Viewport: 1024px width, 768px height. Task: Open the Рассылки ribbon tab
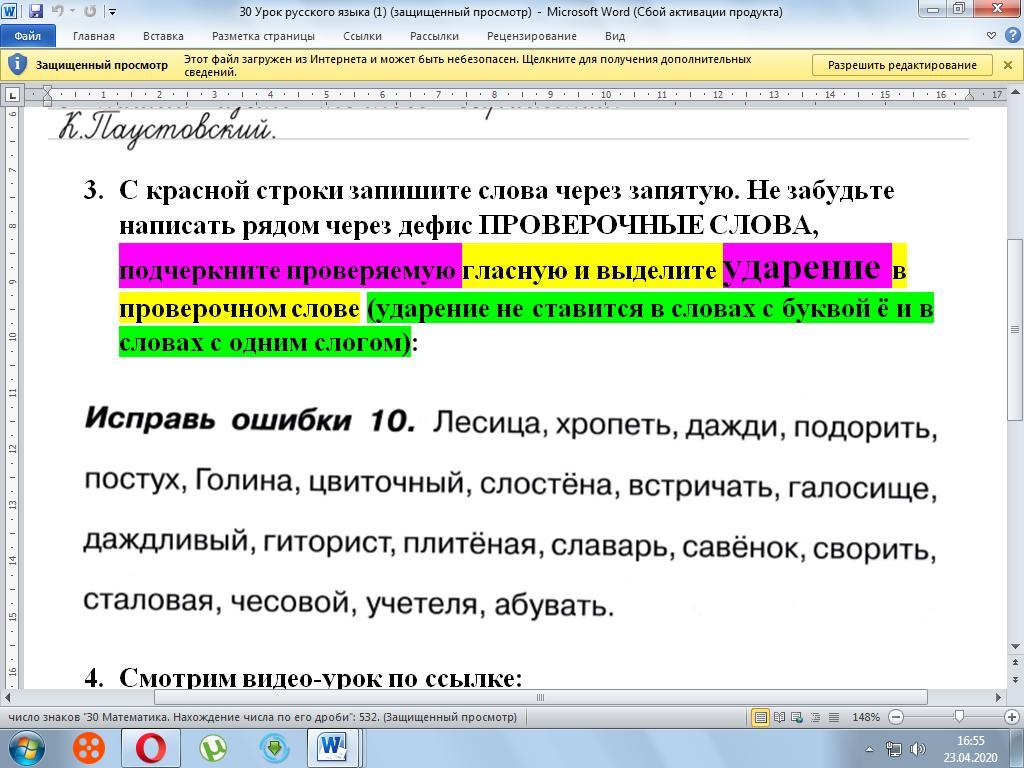pyautogui.click(x=434, y=37)
